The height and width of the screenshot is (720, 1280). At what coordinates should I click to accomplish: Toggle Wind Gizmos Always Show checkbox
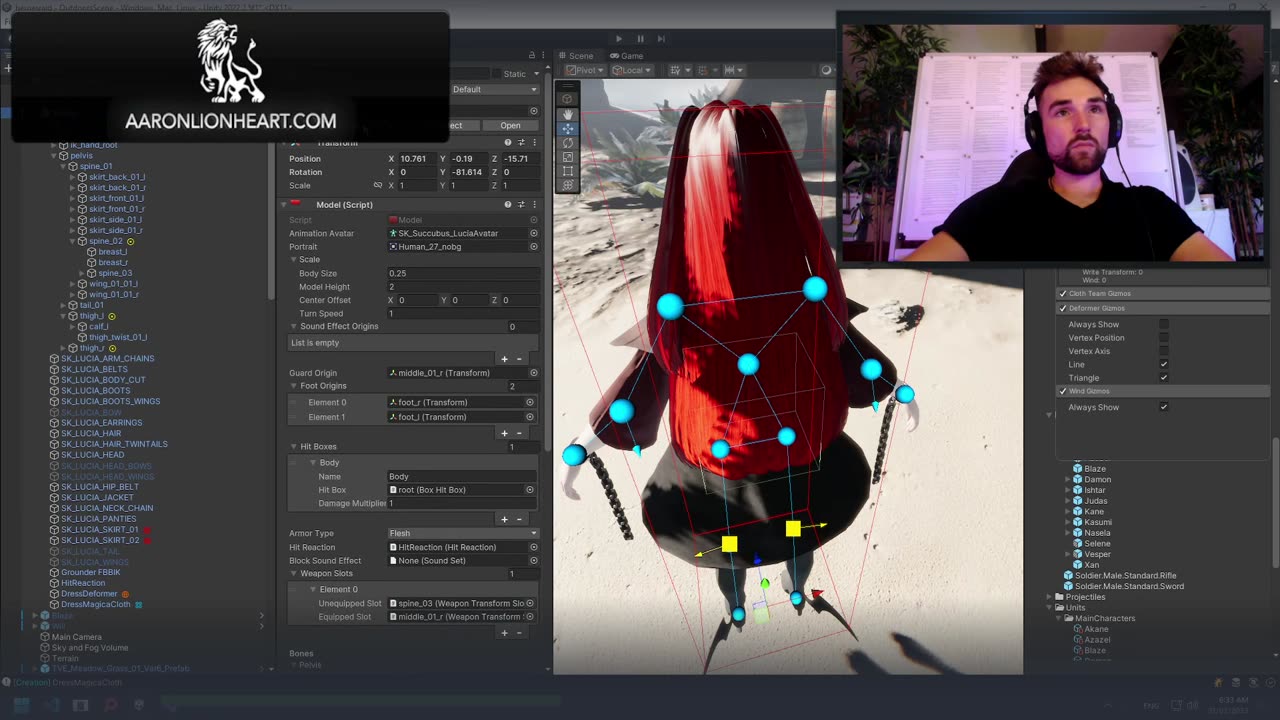1164,407
